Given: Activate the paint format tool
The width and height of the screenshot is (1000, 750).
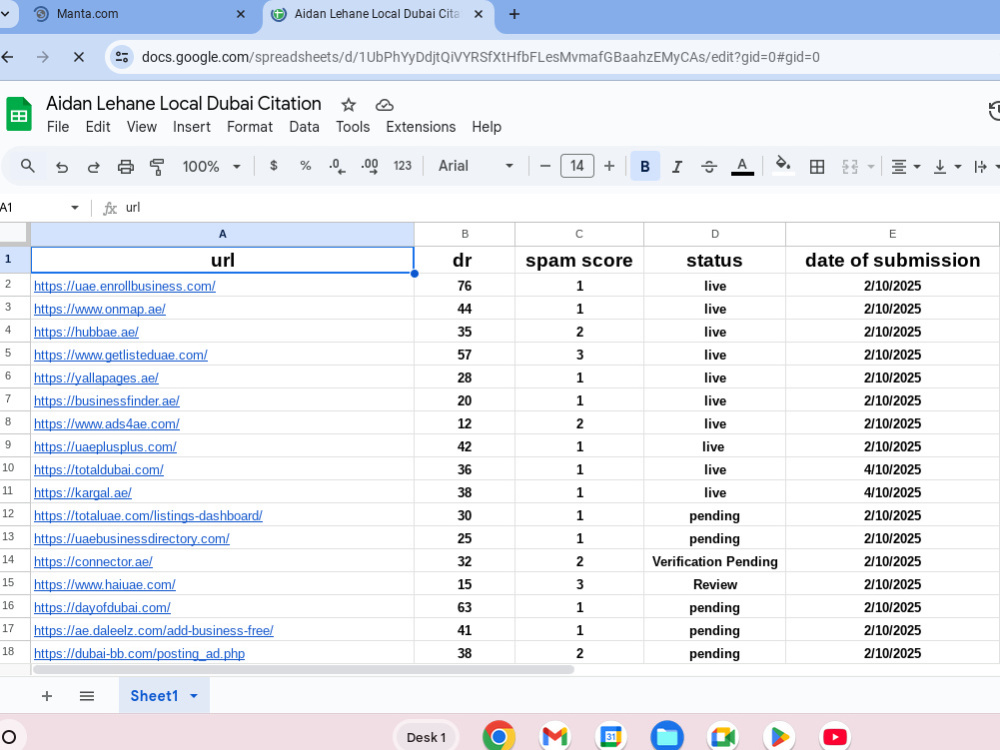Looking at the screenshot, I should pos(157,167).
